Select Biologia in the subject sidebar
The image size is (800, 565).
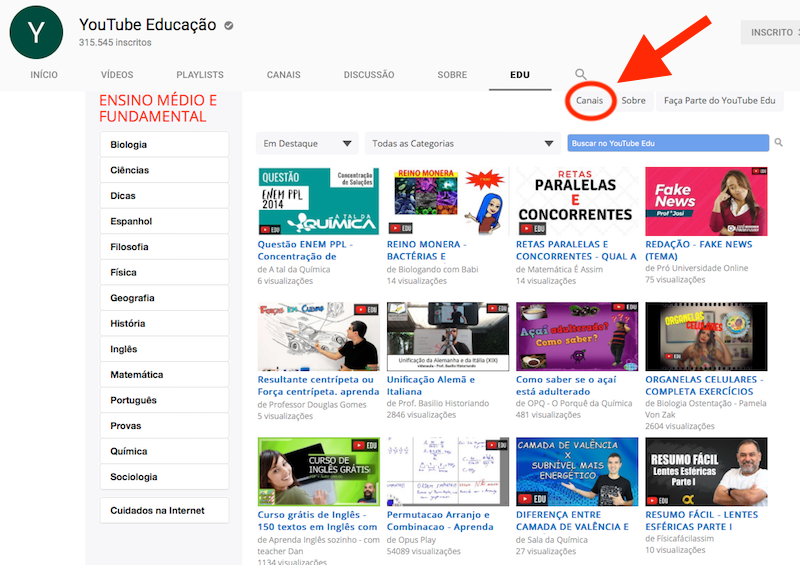164,145
